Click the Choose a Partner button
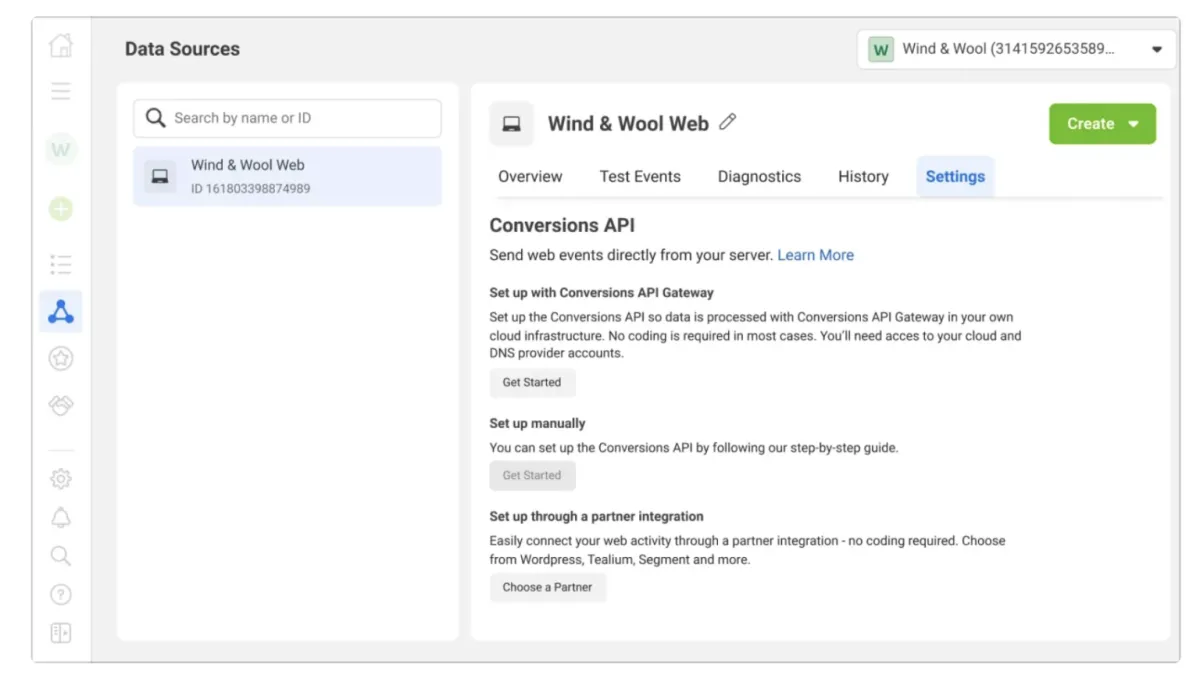The width and height of the screenshot is (1200, 675). click(x=547, y=587)
